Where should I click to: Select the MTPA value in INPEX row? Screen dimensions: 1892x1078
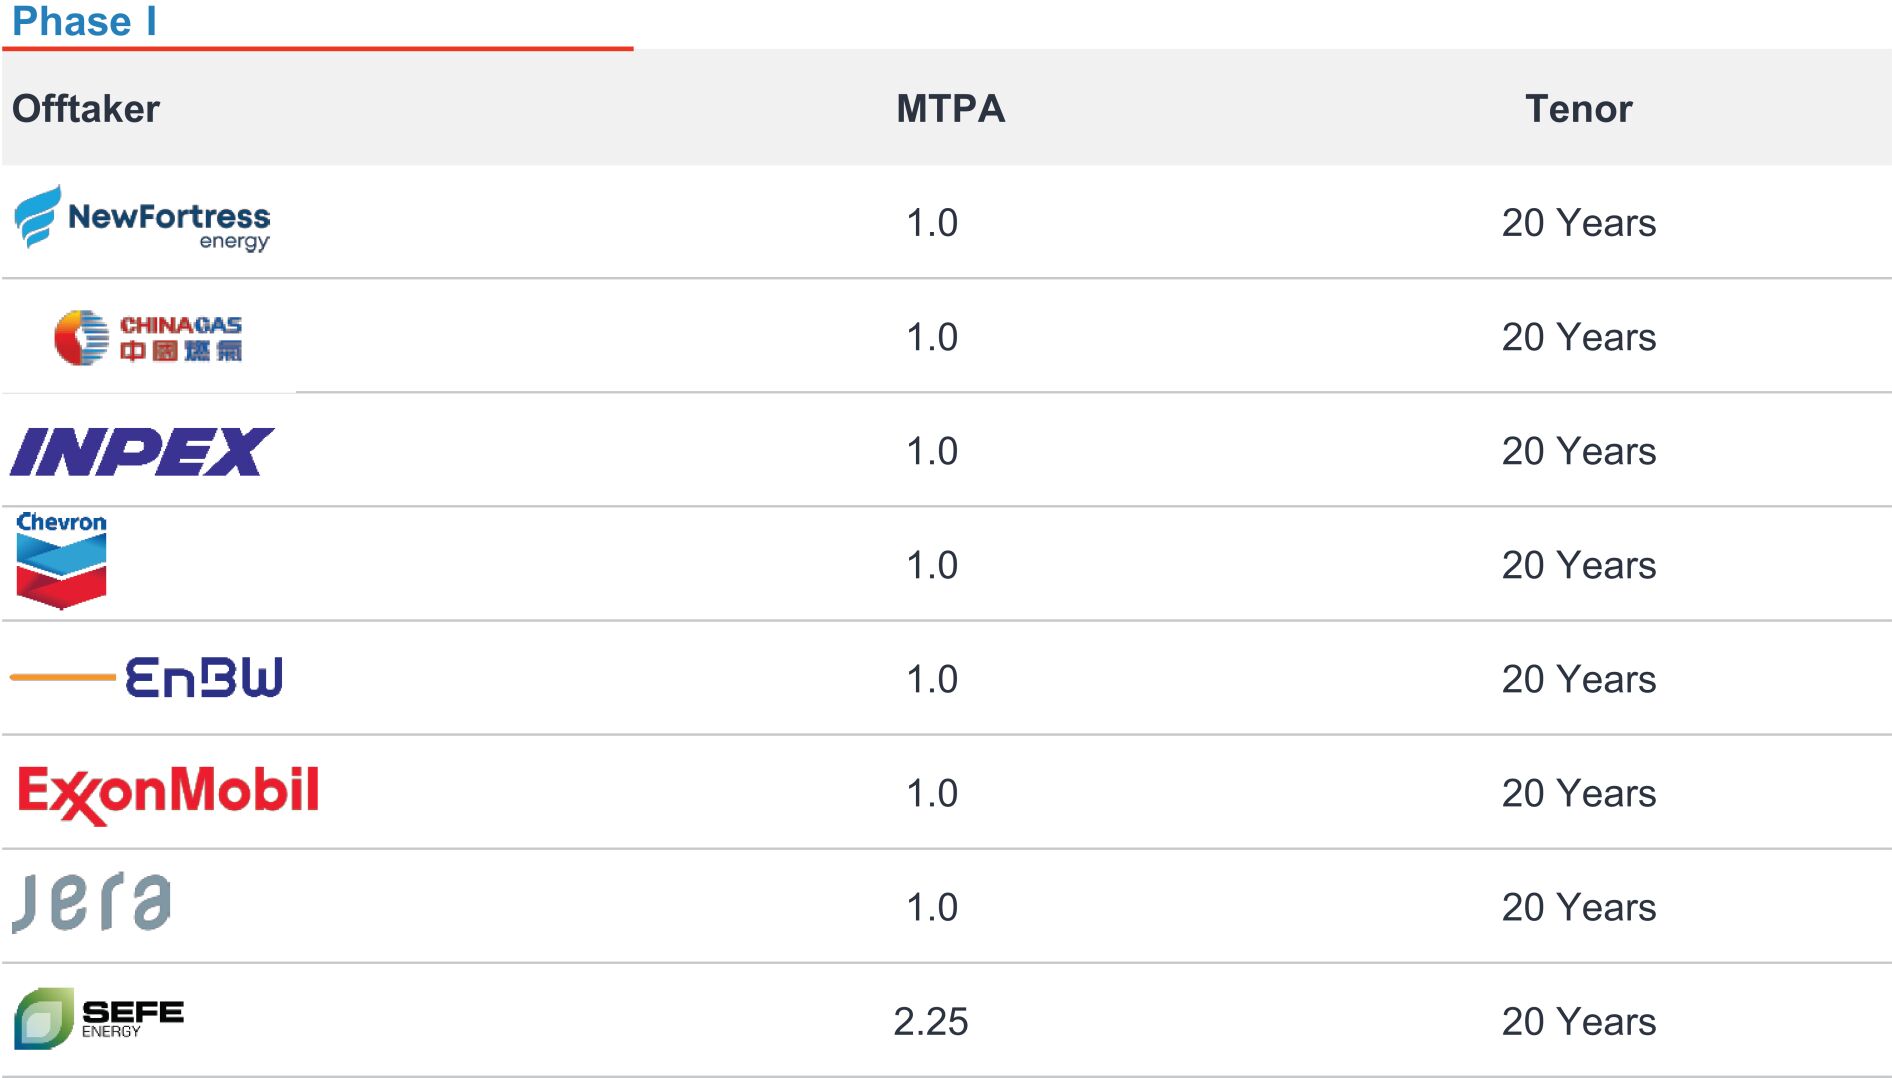pyautogui.click(x=932, y=451)
